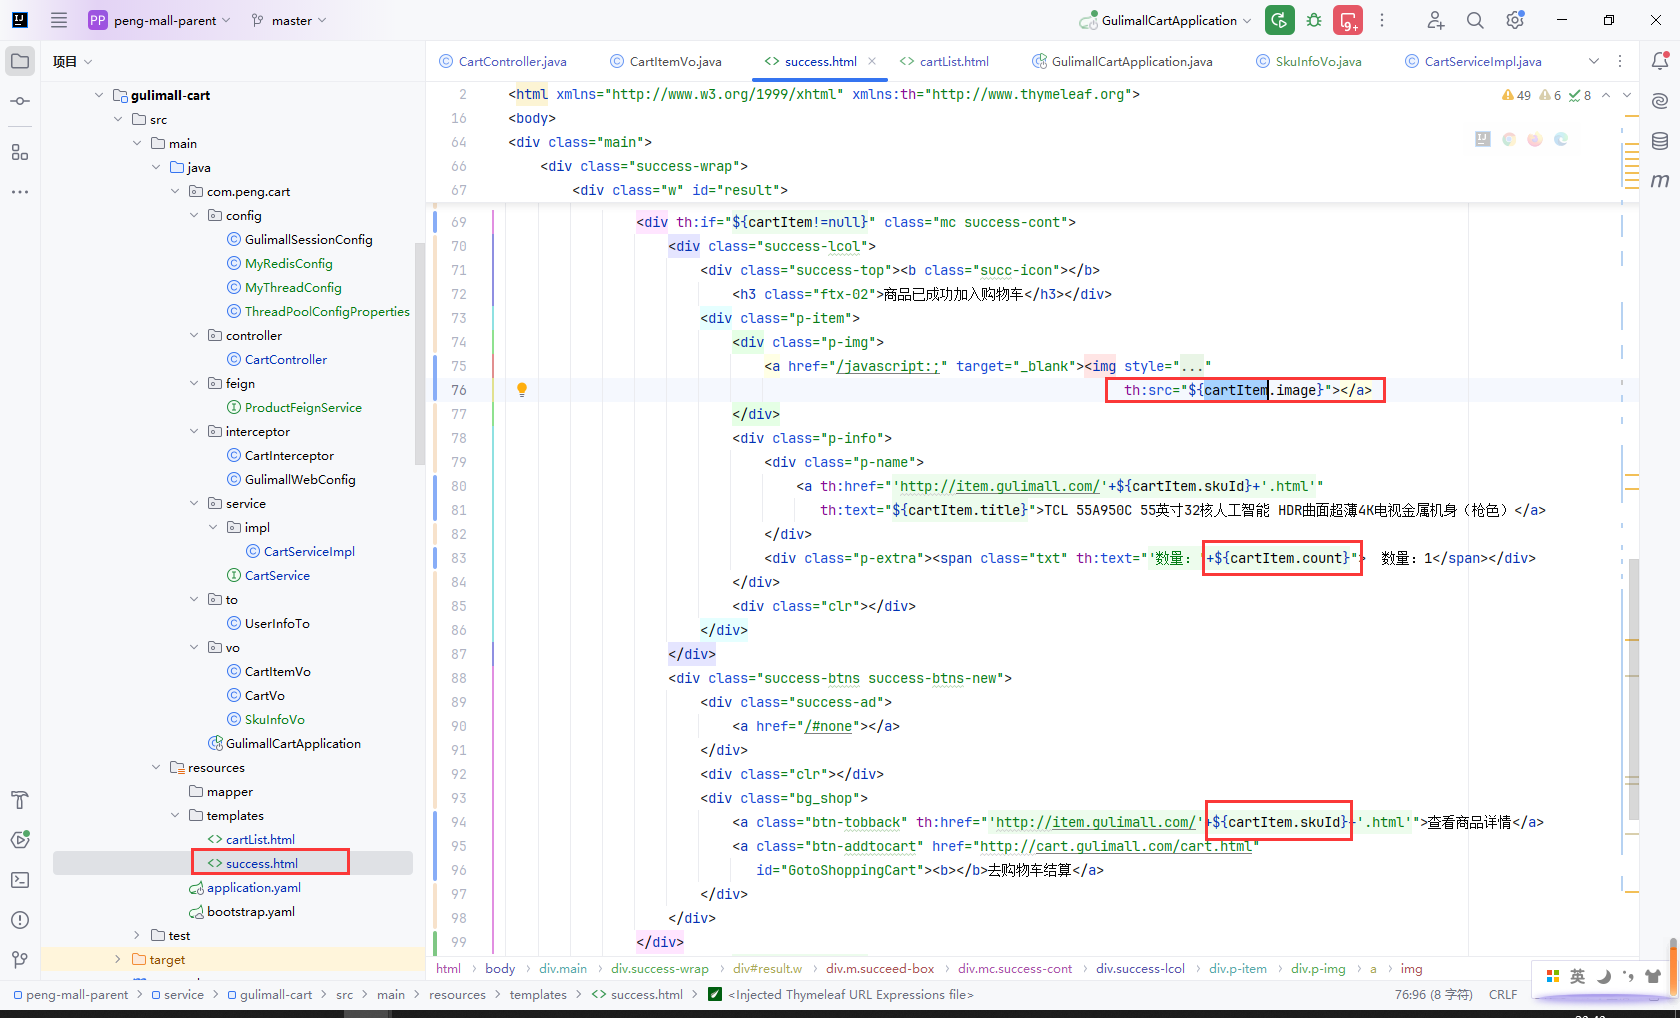Image resolution: width=1680 pixels, height=1018 pixels.
Task: Open CRLF line separator selector
Action: coord(1503,994)
